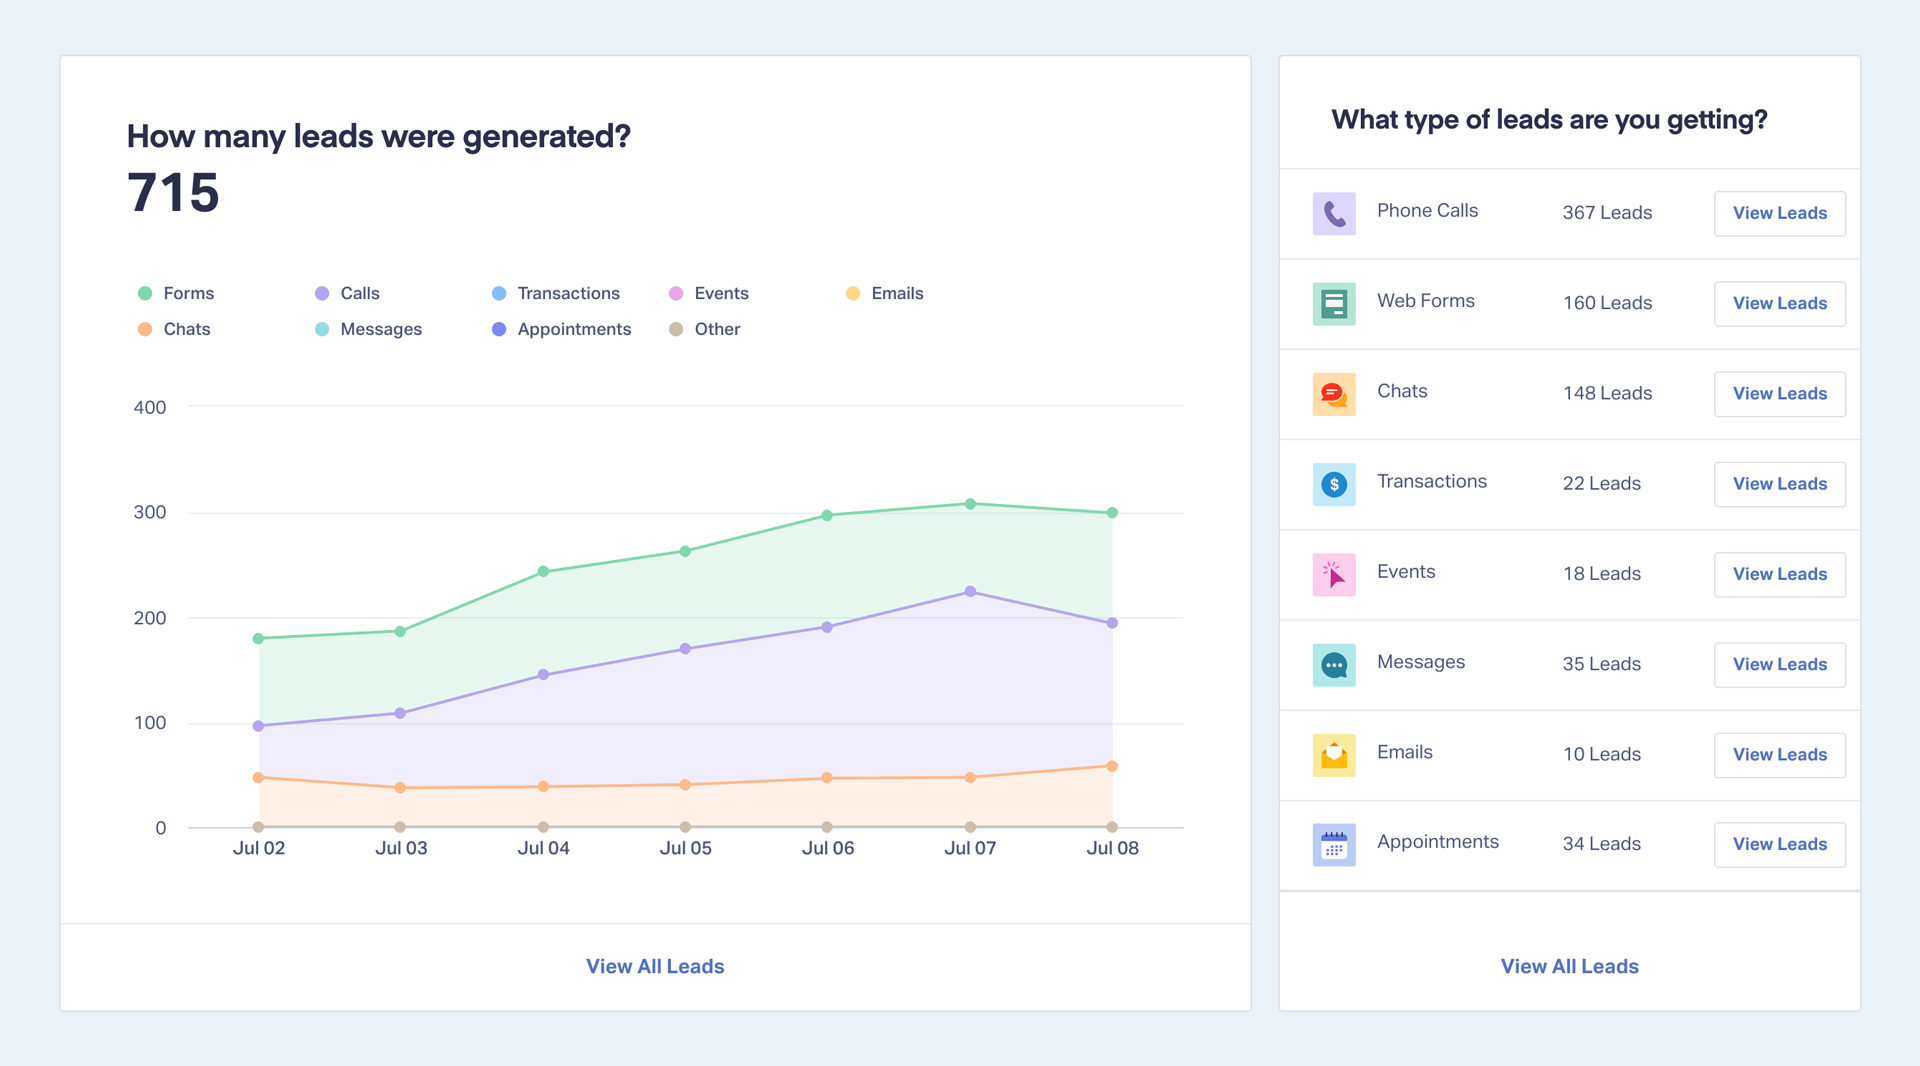Click the Emails envelope icon
Screen dimensions: 1920x1066
[1333, 755]
